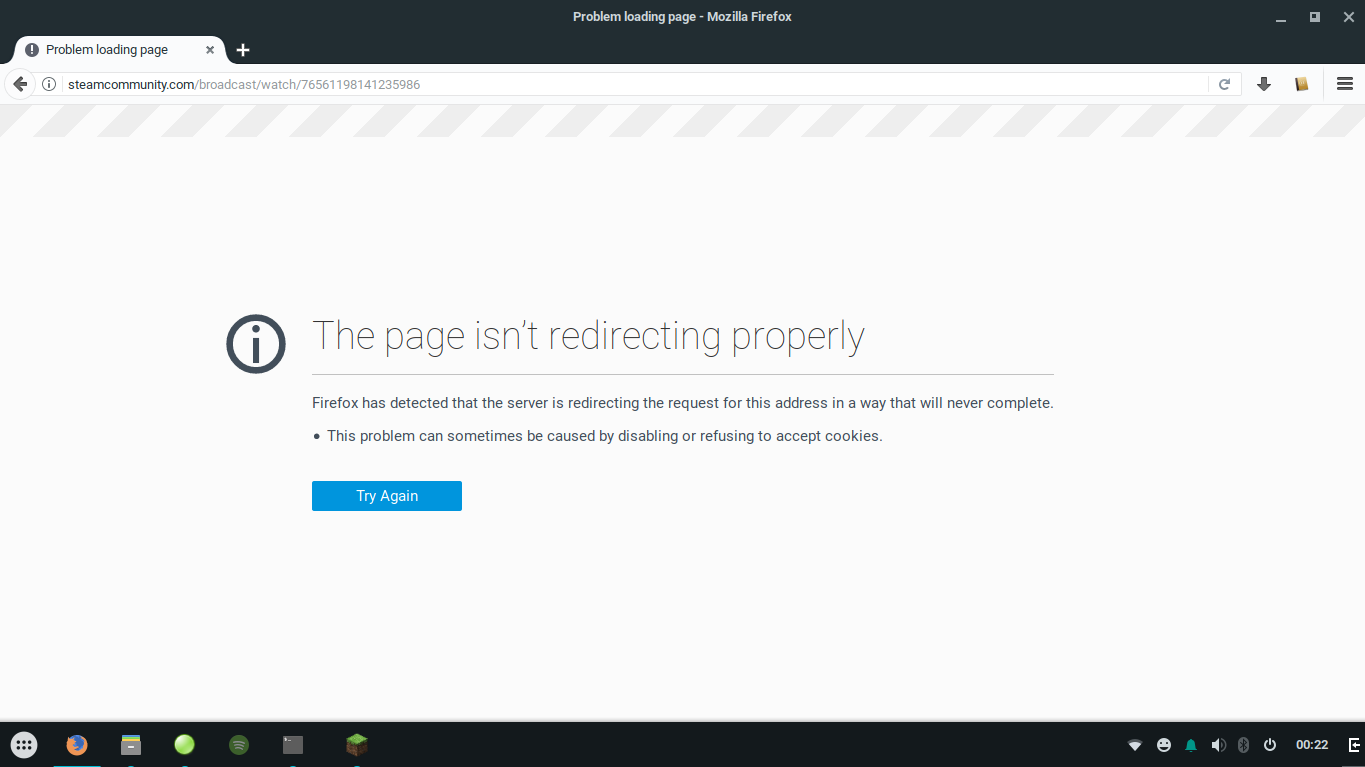Click the steamcommunity.com URL field
Viewport: 1365px width, 767px height.
click(635, 85)
